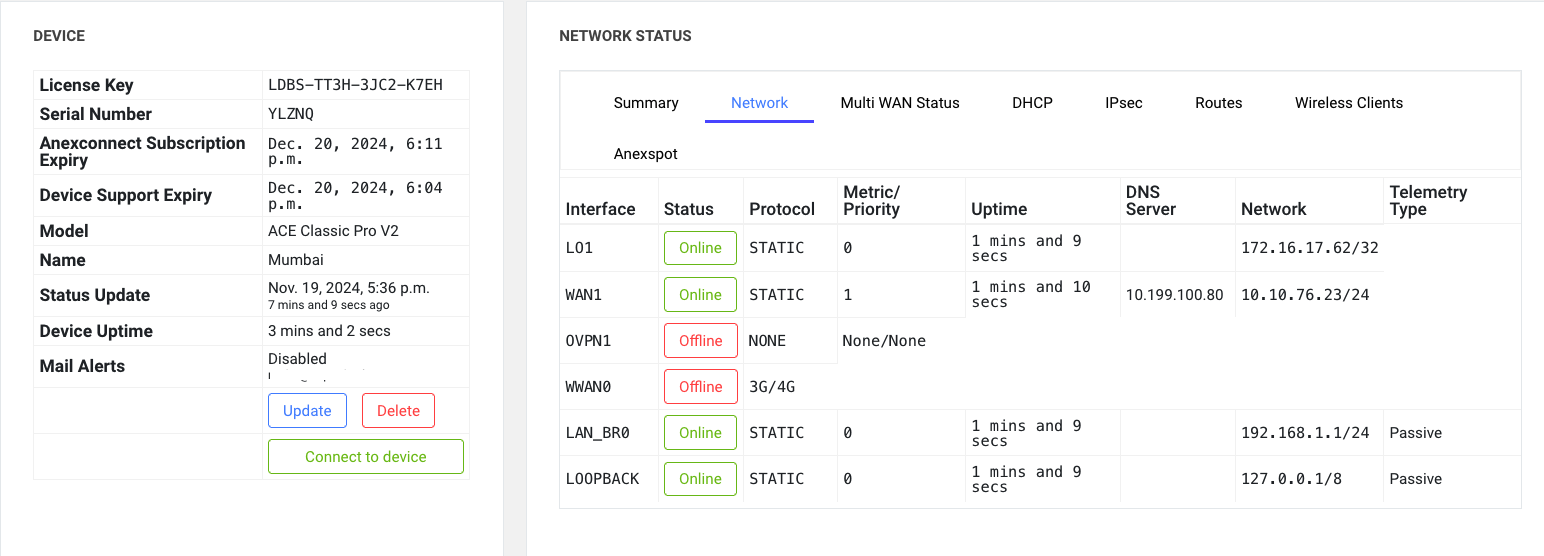Image resolution: width=1544 pixels, height=556 pixels.
Task: Click the STATIC protocol of WAN1
Action: click(x=776, y=295)
